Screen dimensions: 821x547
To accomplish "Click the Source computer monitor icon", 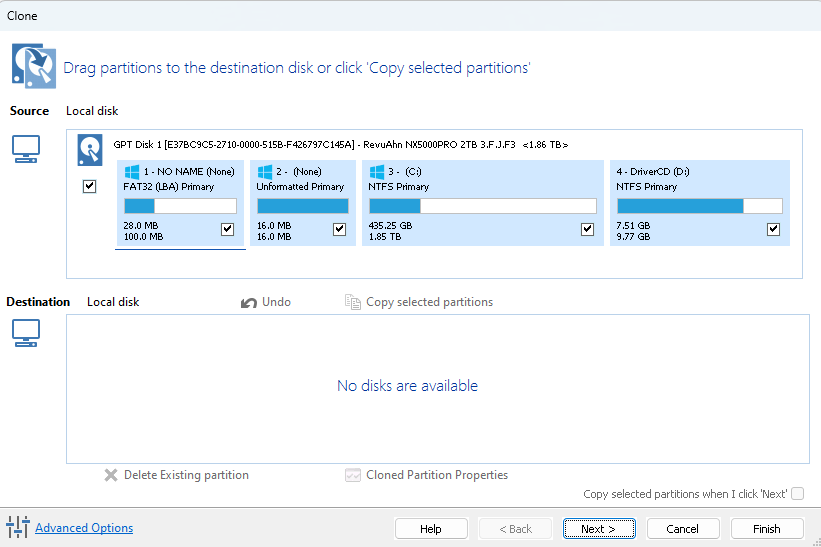I will pyautogui.click(x=26, y=149).
